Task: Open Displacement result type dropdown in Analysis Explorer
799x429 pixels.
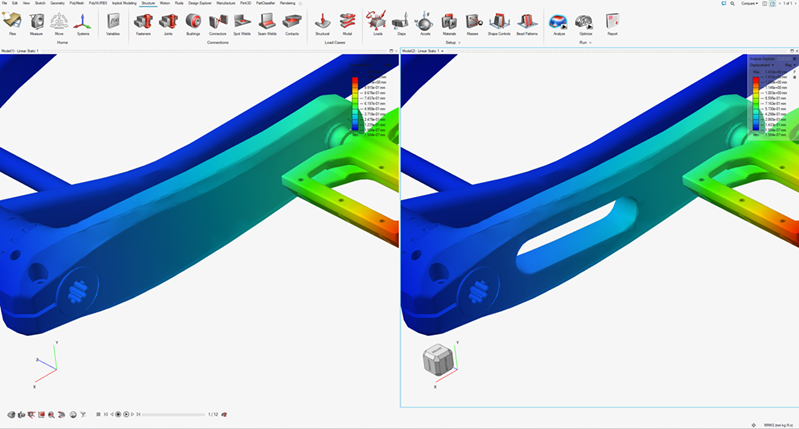Action: [762, 65]
